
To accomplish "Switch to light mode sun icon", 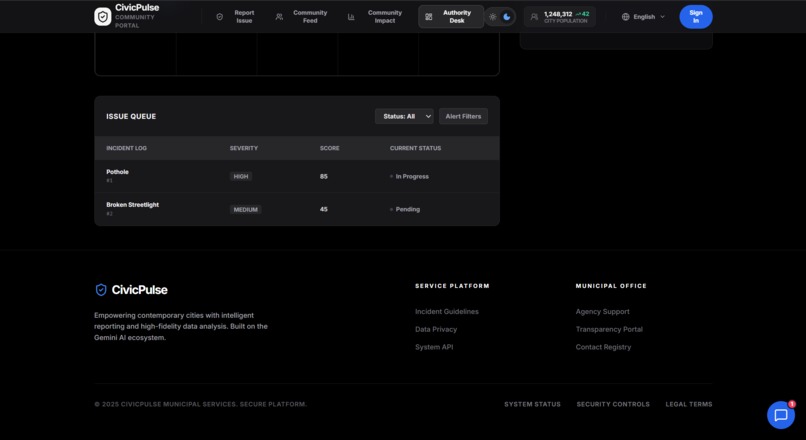I will coord(493,17).
